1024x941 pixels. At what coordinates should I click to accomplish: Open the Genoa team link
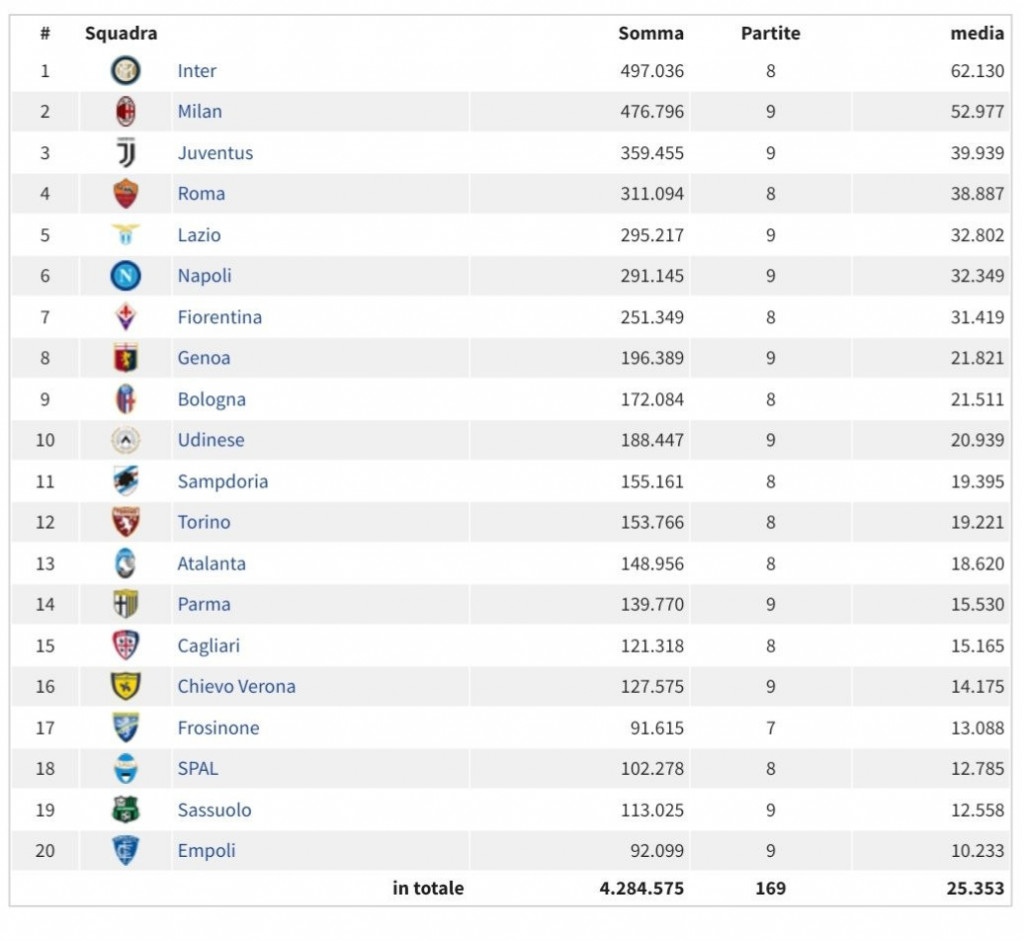(204, 358)
